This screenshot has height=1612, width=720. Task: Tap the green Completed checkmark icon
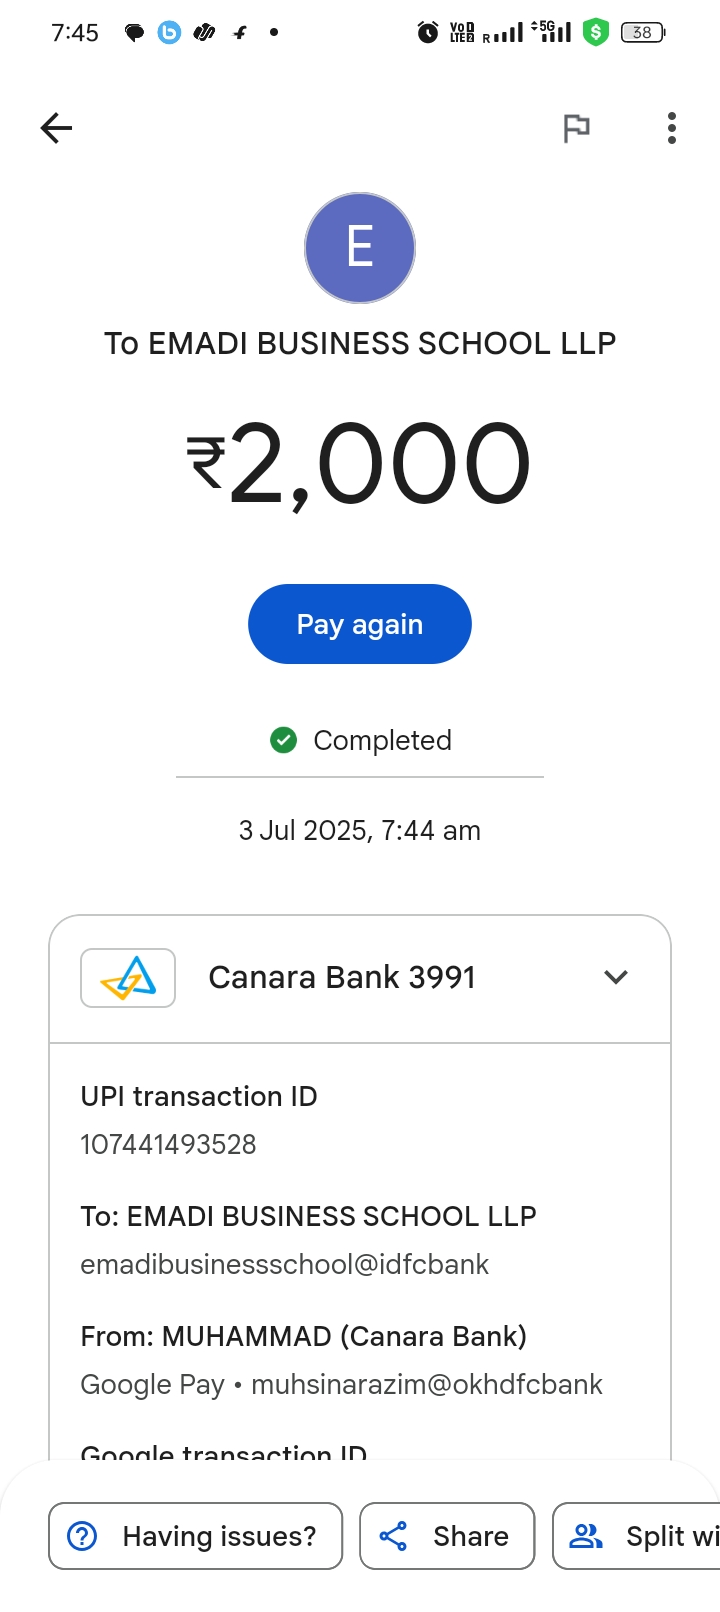(x=284, y=740)
